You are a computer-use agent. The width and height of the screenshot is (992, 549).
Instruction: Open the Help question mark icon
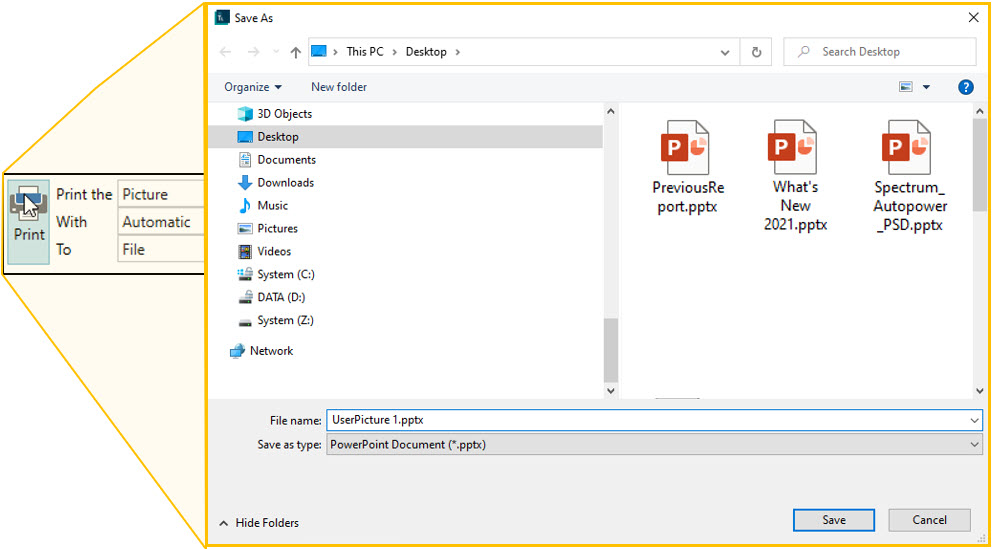(x=965, y=87)
